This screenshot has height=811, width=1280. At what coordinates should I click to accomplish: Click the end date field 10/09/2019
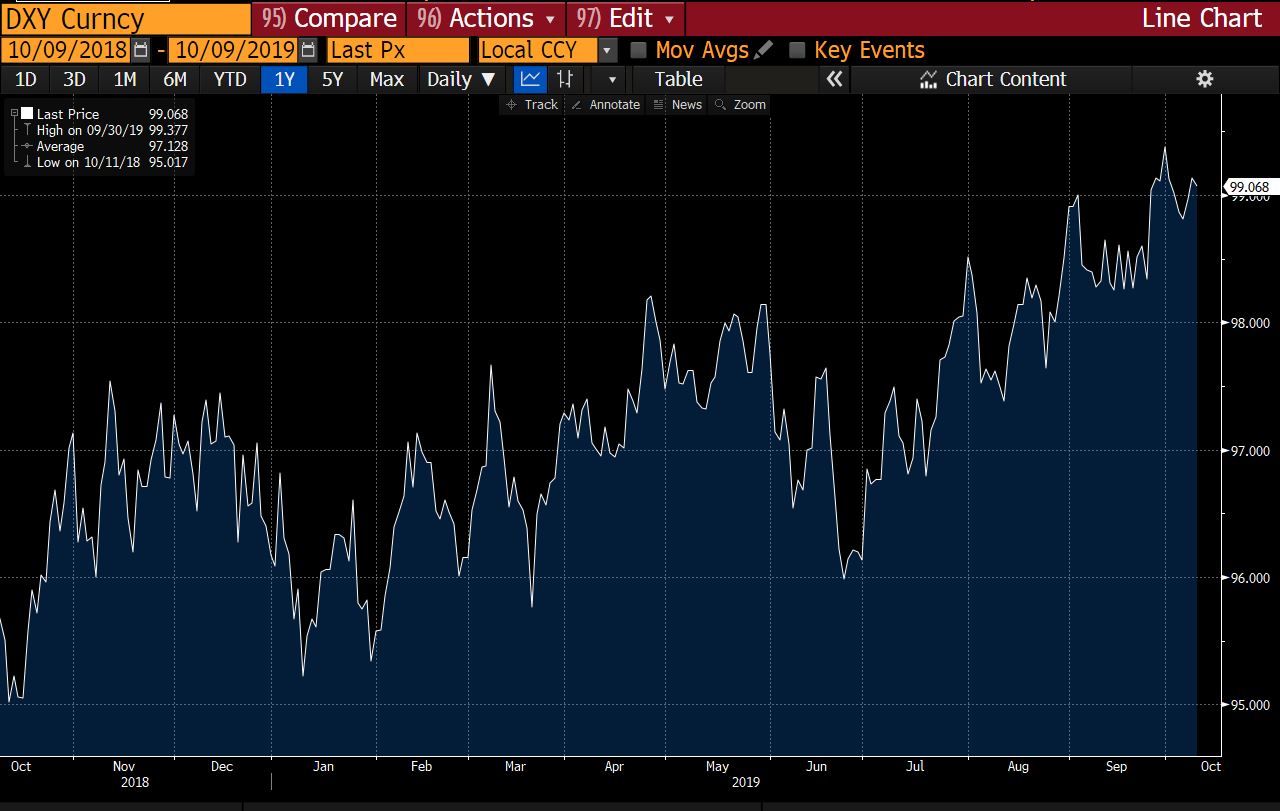(235, 50)
